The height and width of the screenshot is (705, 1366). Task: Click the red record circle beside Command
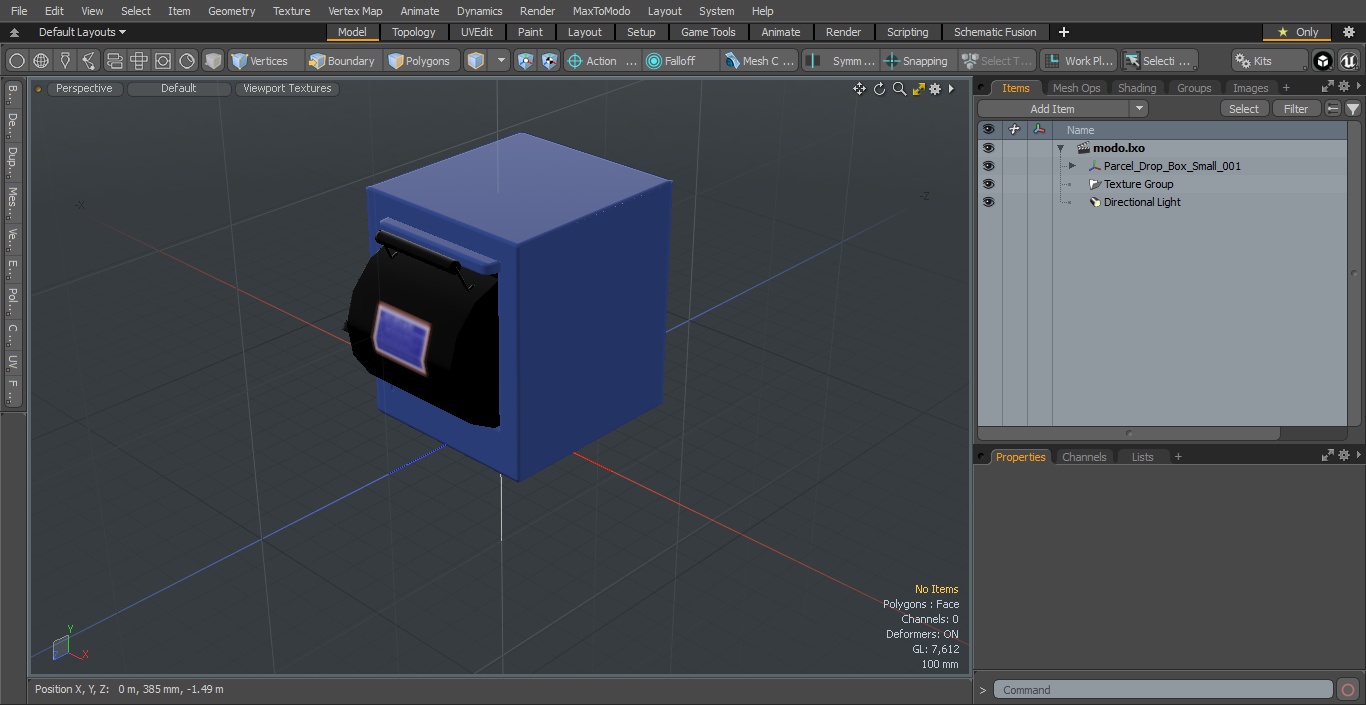(1348, 690)
